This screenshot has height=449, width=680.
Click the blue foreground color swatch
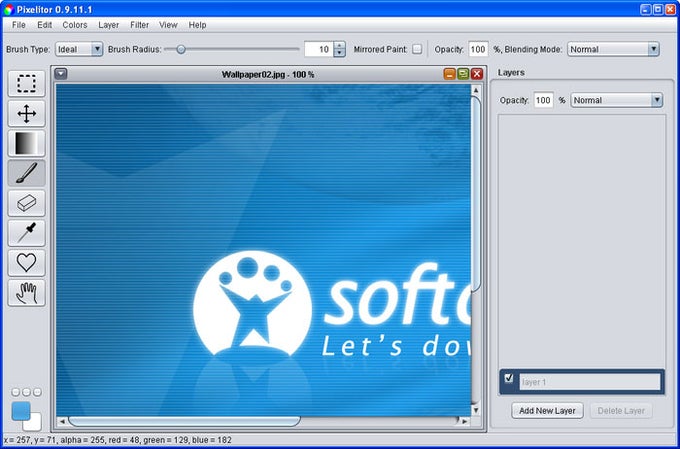pyautogui.click(x=20, y=410)
